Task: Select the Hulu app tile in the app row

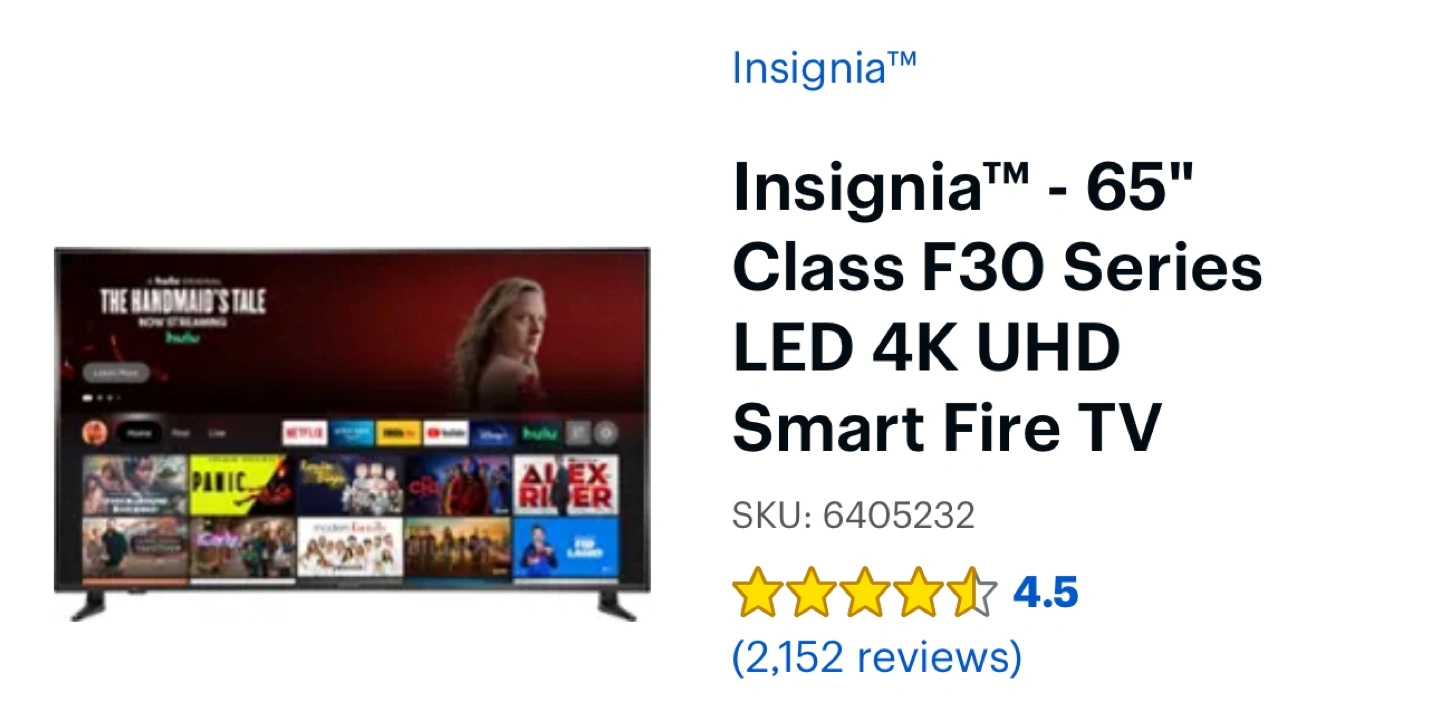Action: coord(539,433)
